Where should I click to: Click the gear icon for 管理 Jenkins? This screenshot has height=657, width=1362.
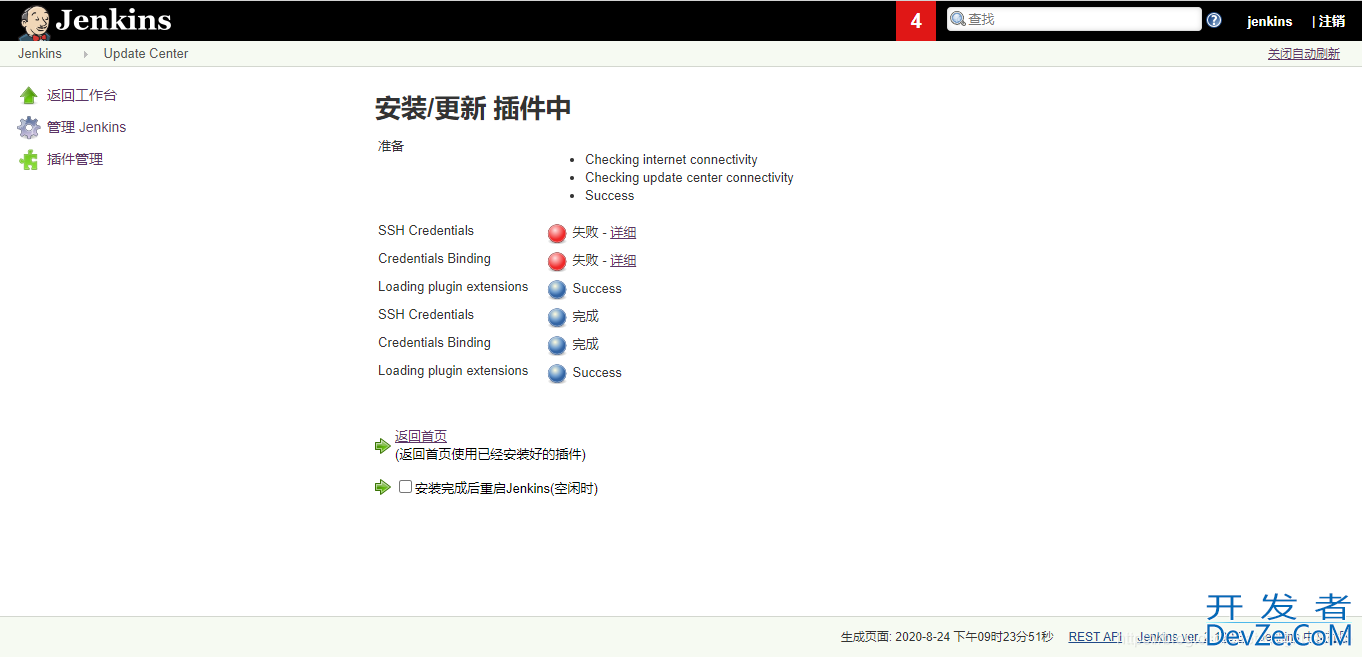pos(29,127)
